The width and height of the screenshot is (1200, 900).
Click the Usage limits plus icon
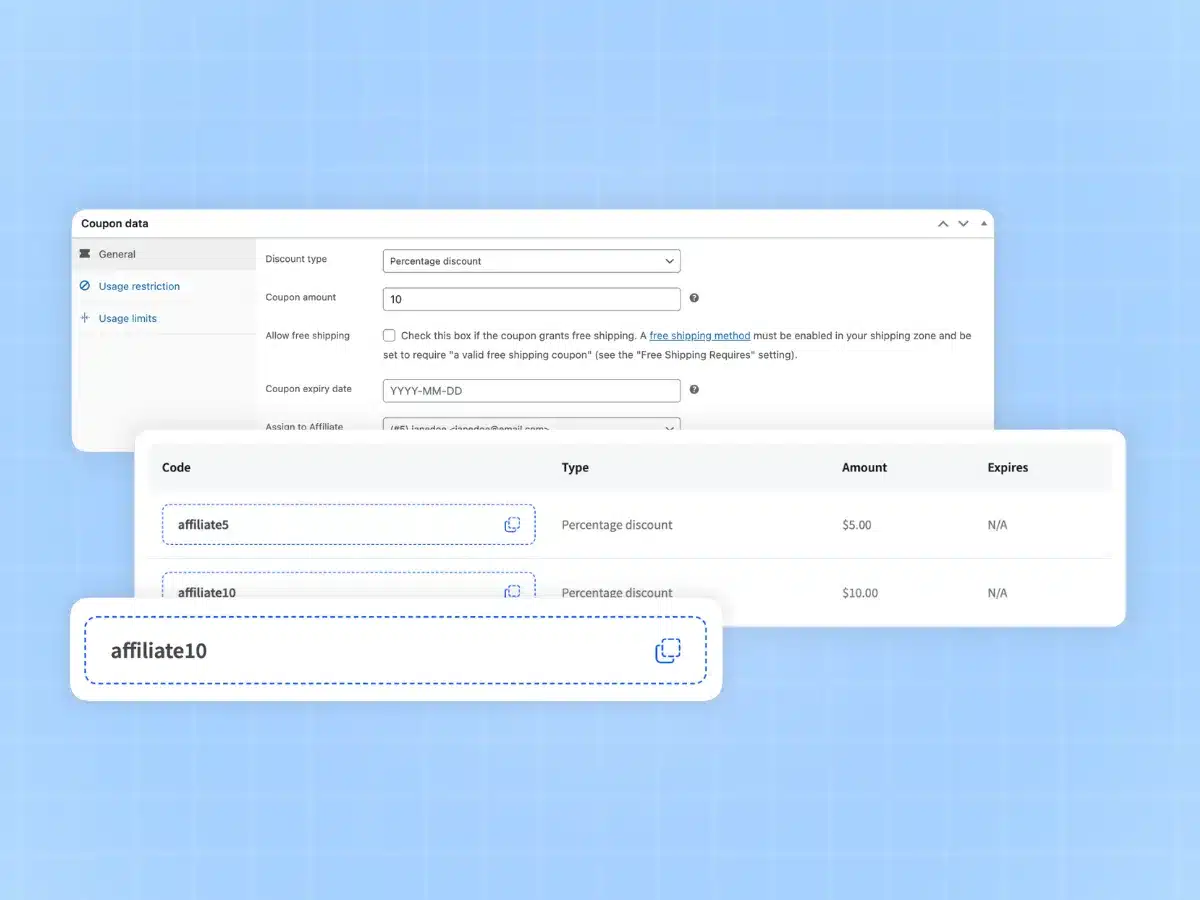[x=85, y=318]
